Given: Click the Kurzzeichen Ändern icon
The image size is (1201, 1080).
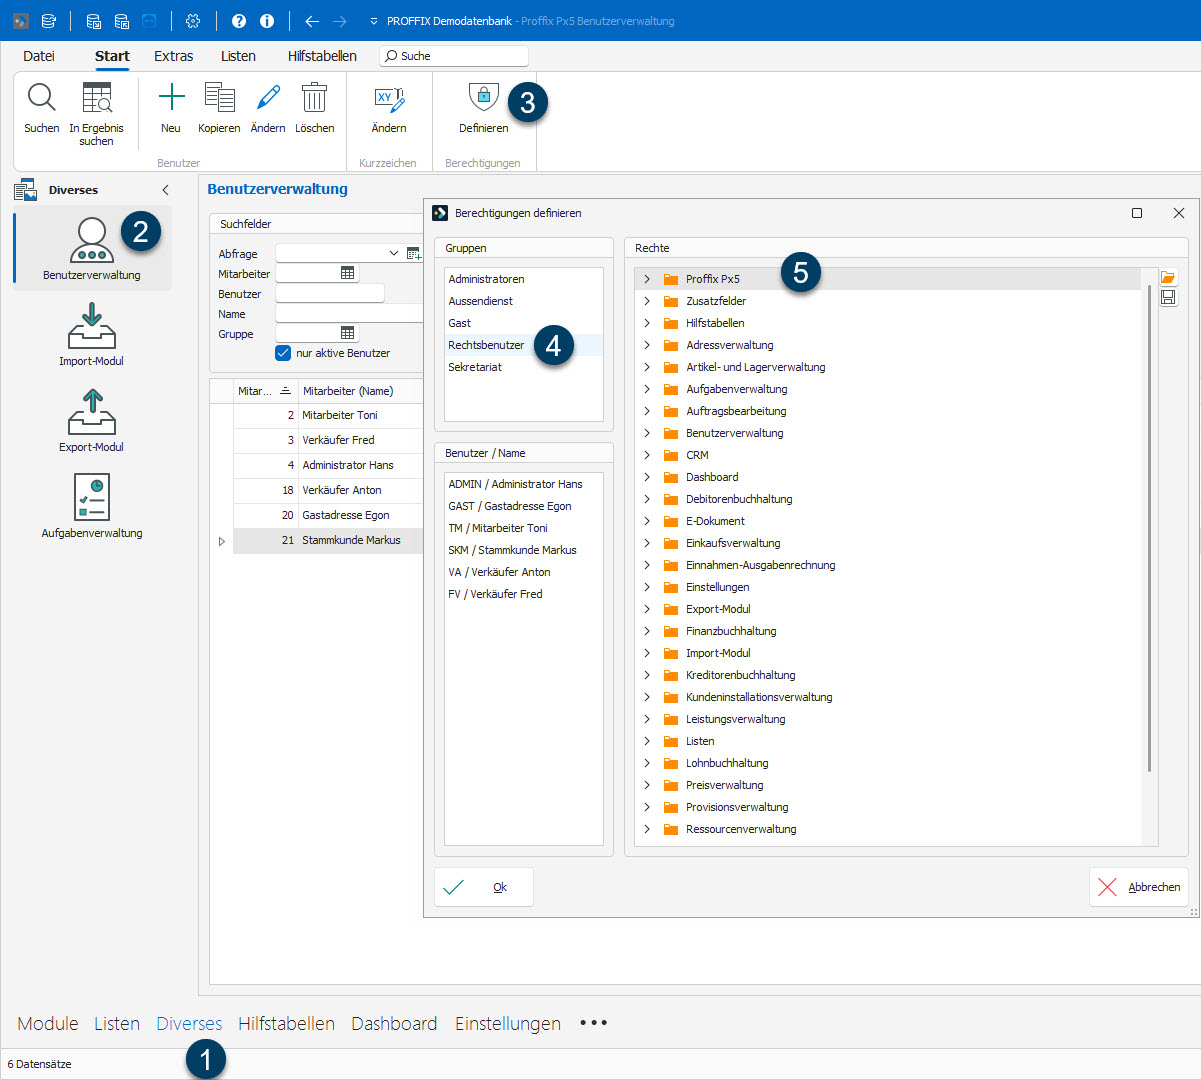Looking at the screenshot, I should [x=389, y=99].
